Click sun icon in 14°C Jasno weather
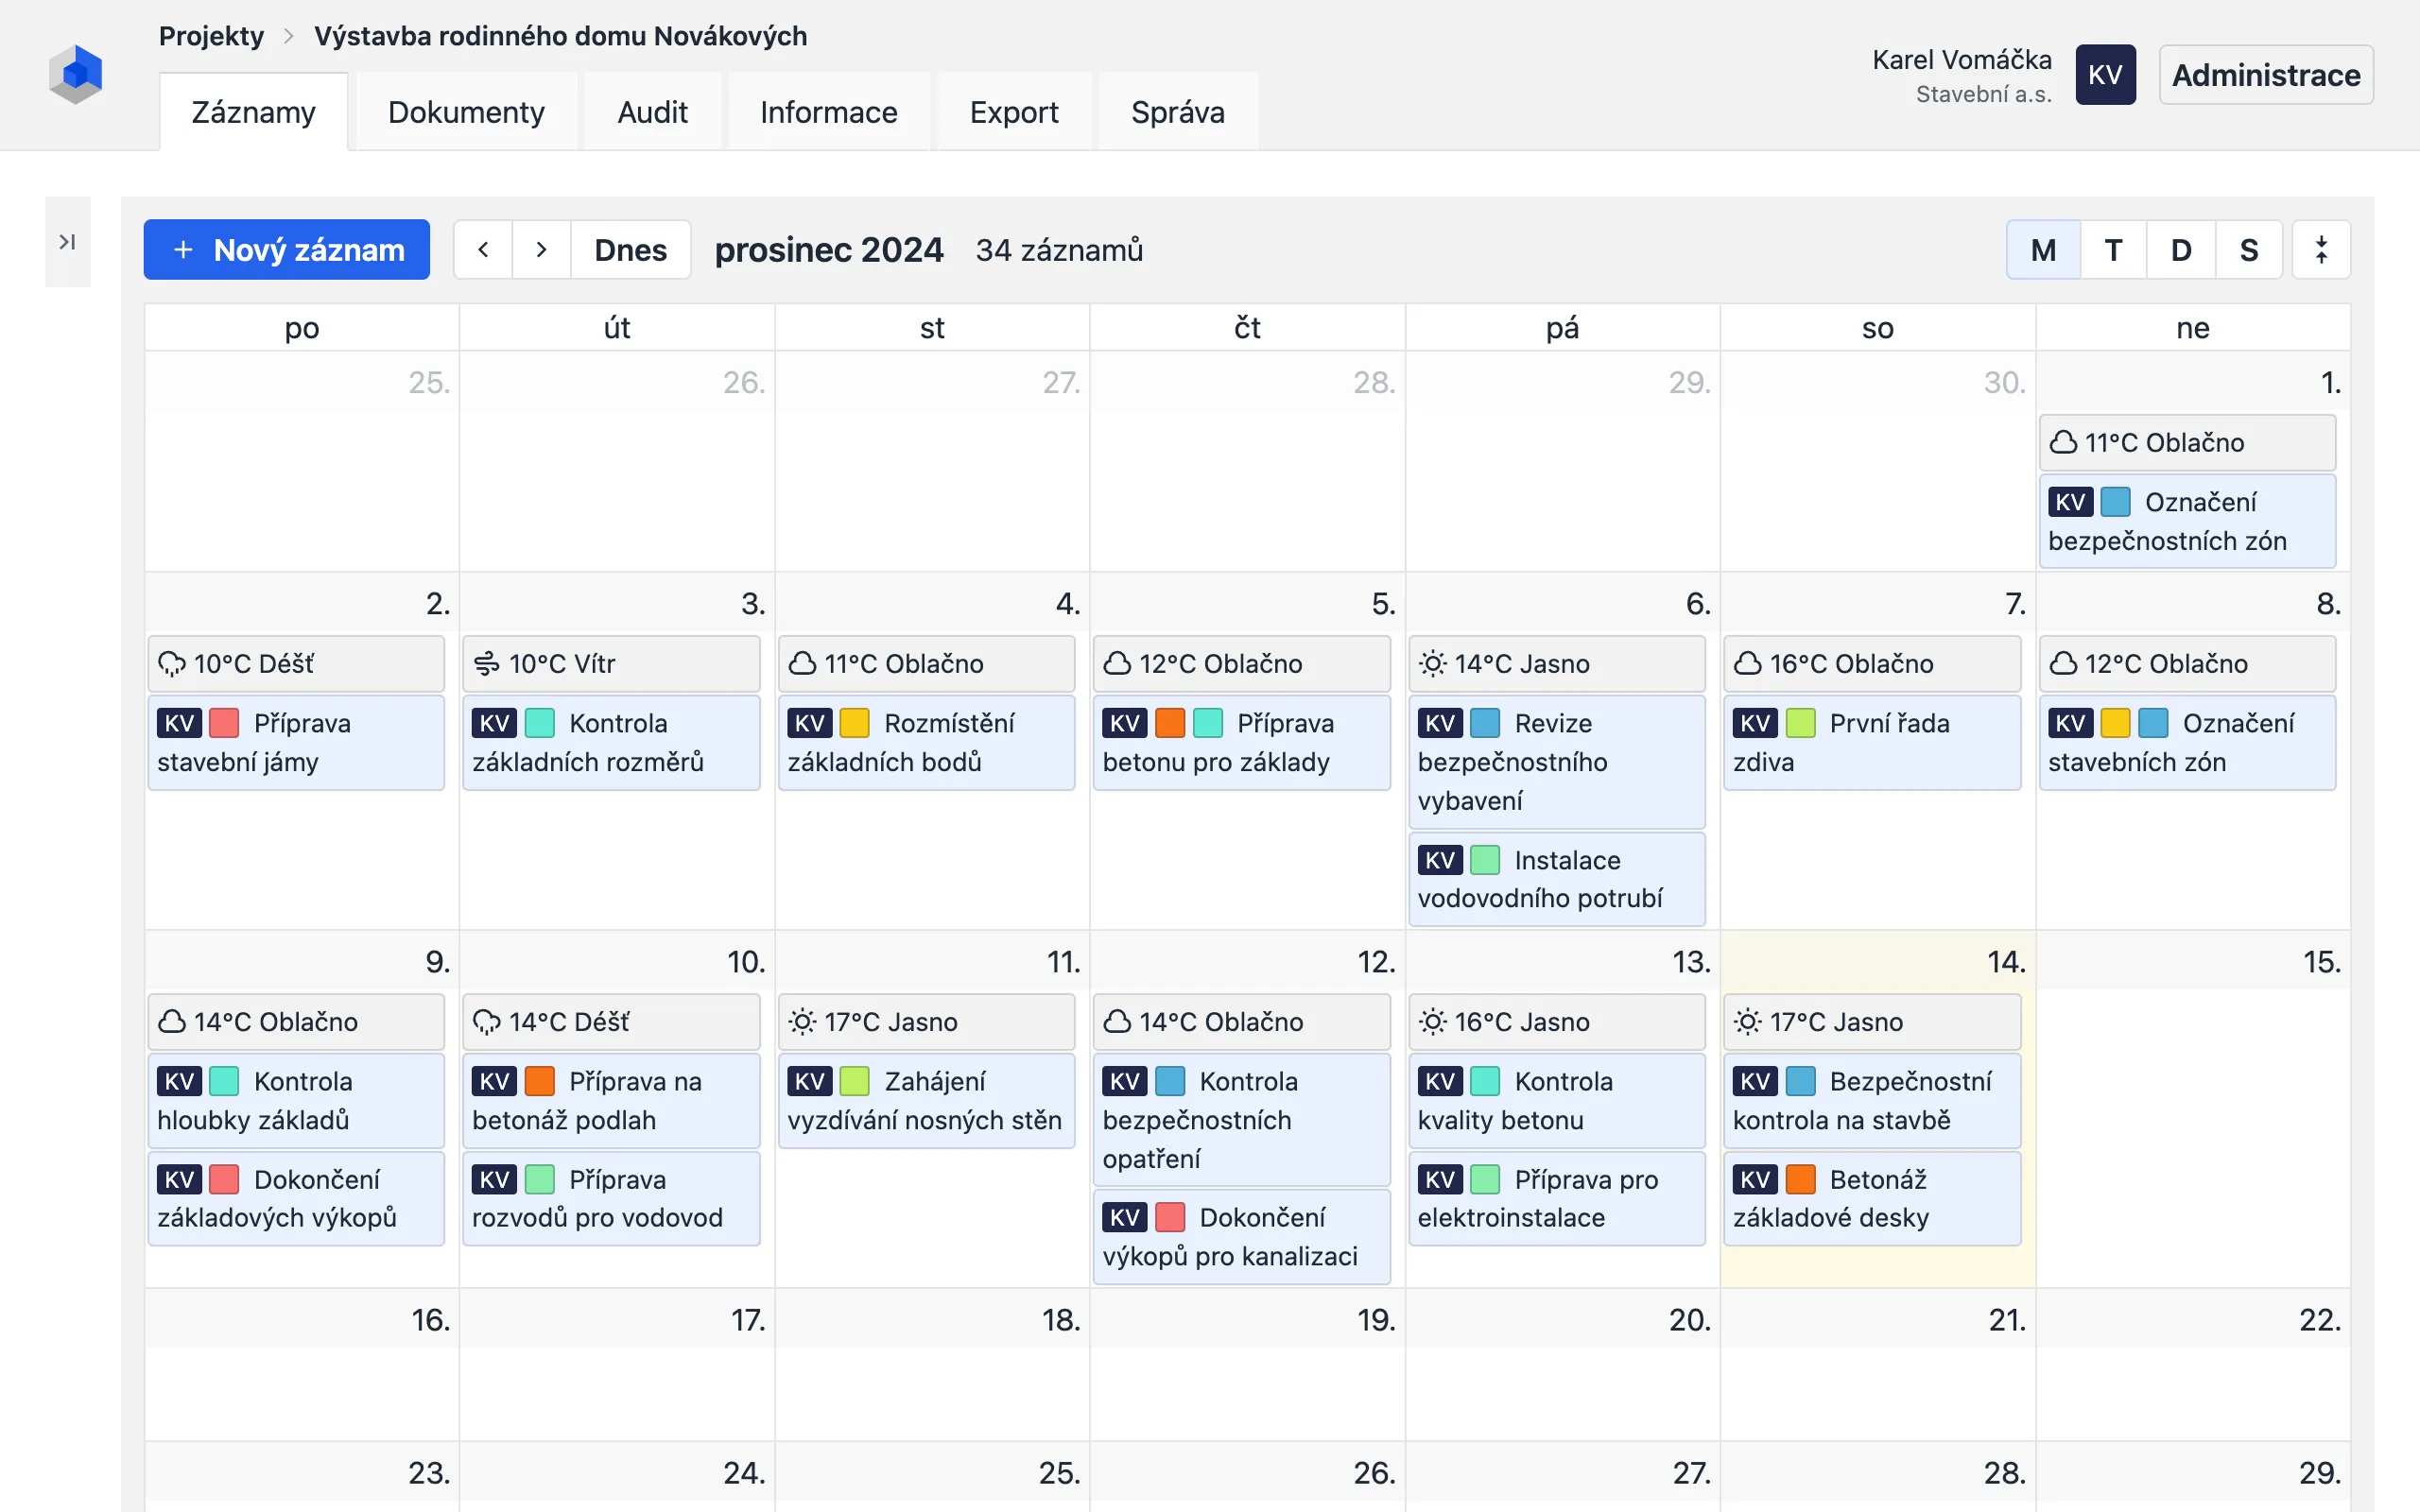Screen dimensions: 2420x1512 [1433, 664]
